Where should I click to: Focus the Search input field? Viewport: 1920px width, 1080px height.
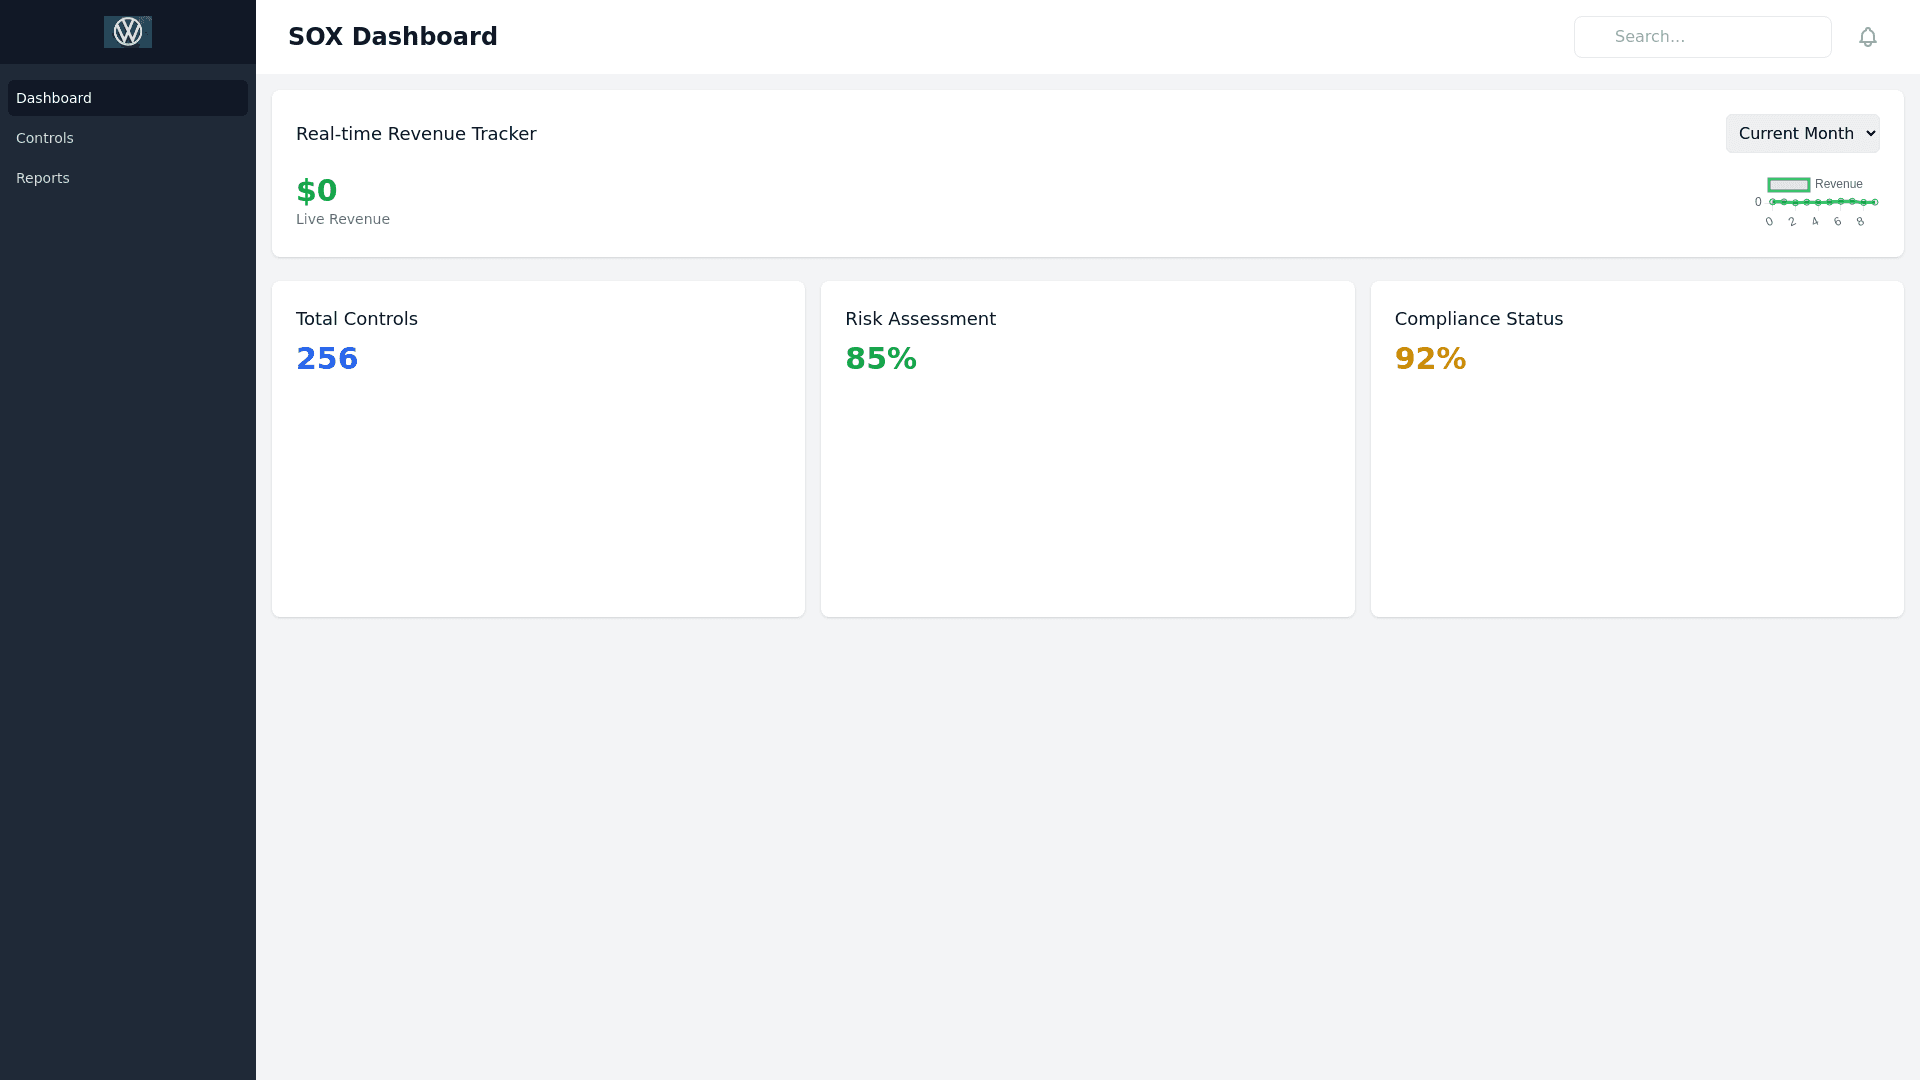1702,37
